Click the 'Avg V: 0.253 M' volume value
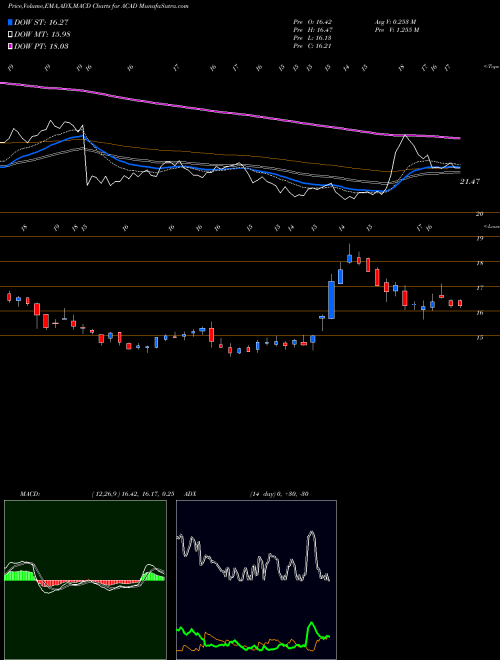The image size is (500, 660). tap(395, 22)
